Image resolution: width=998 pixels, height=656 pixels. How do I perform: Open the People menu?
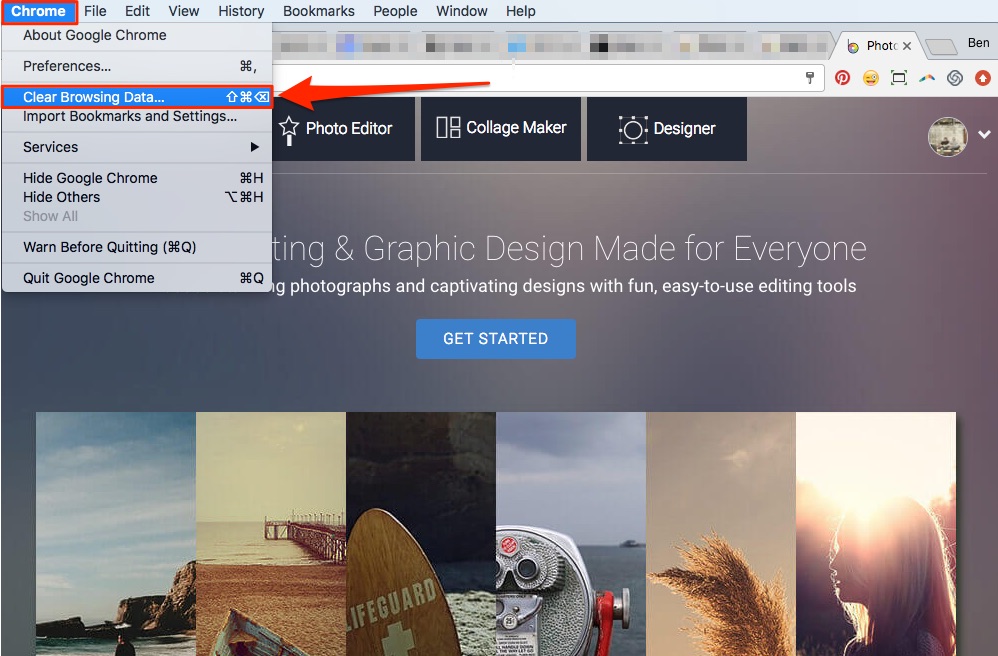395,11
